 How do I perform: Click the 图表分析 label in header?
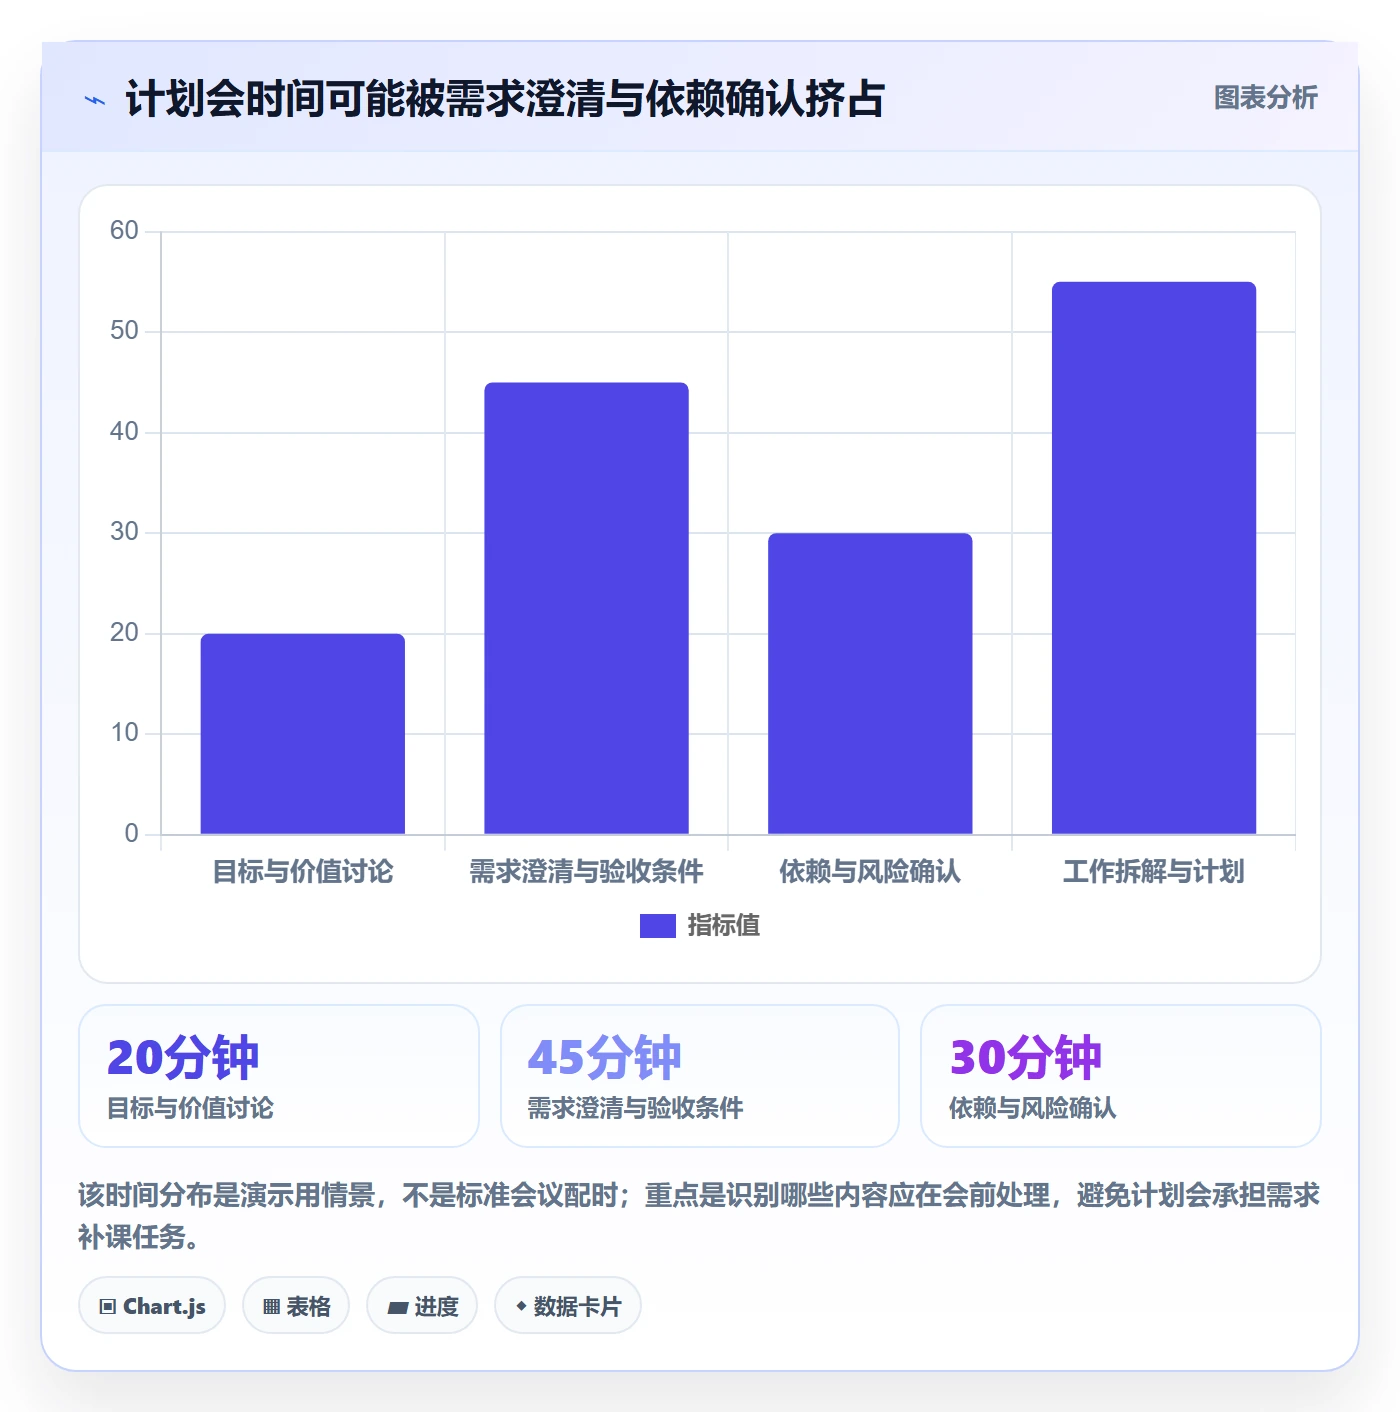[1265, 98]
